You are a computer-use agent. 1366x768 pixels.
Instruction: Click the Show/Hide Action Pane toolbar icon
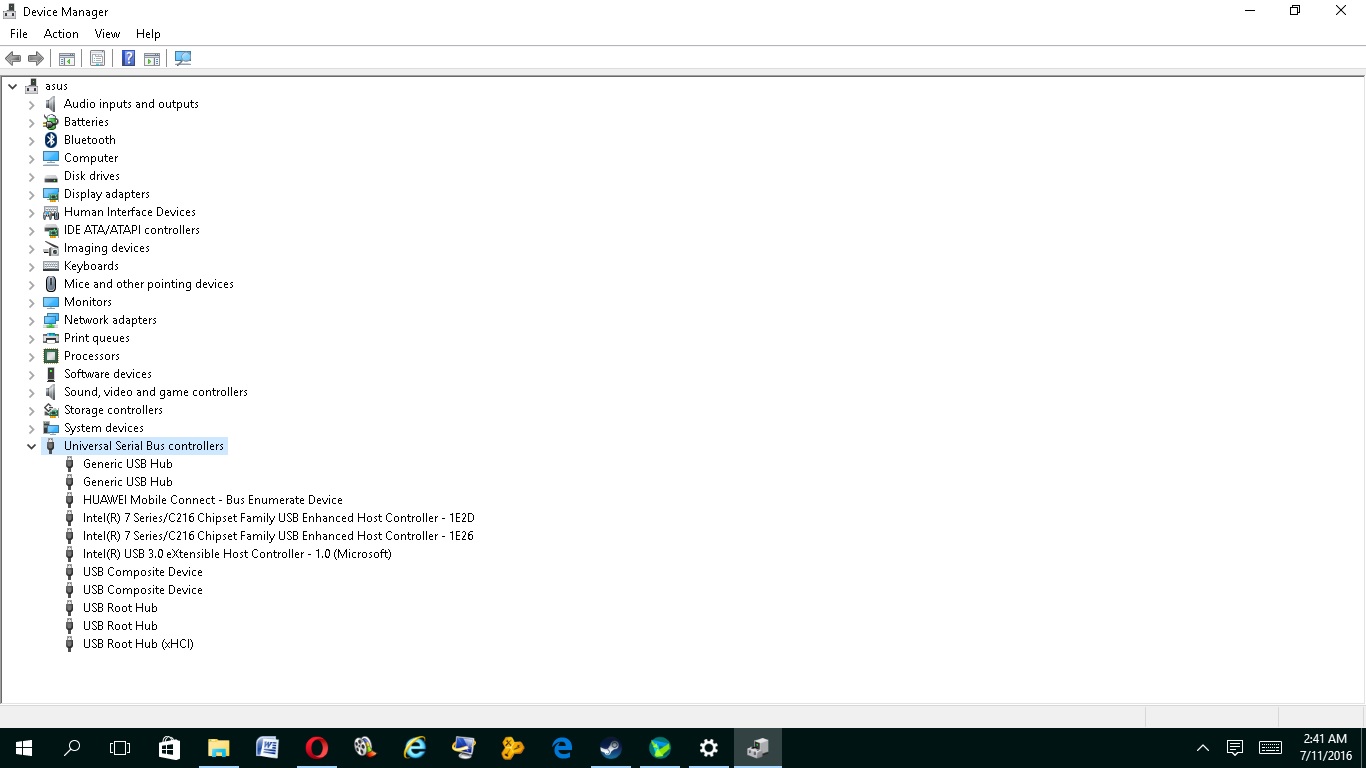(x=152, y=59)
